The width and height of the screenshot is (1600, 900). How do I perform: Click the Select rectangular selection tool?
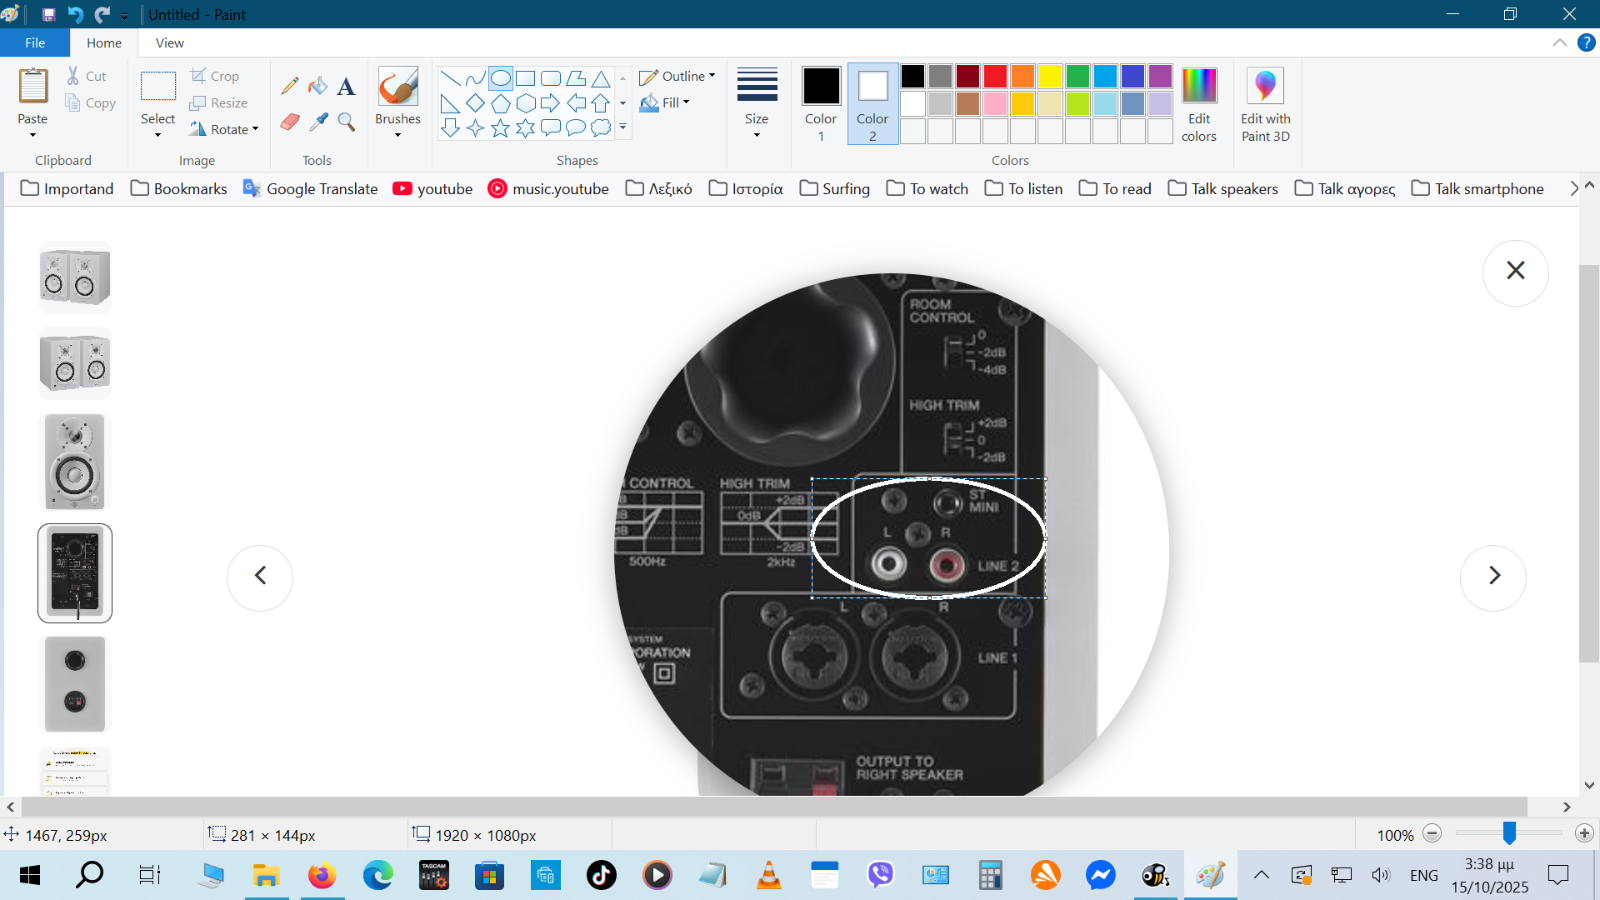(x=158, y=87)
